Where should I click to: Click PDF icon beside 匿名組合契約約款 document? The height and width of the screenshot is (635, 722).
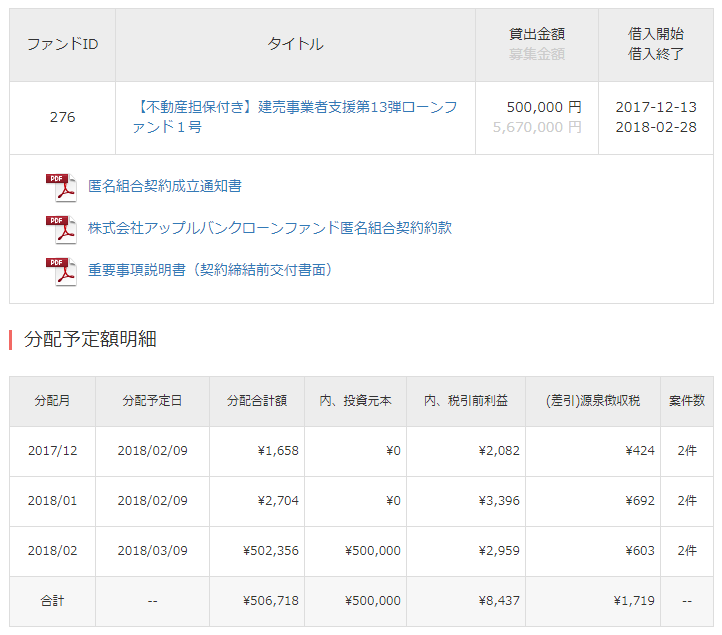pyautogui.click(x=60, y=229)
